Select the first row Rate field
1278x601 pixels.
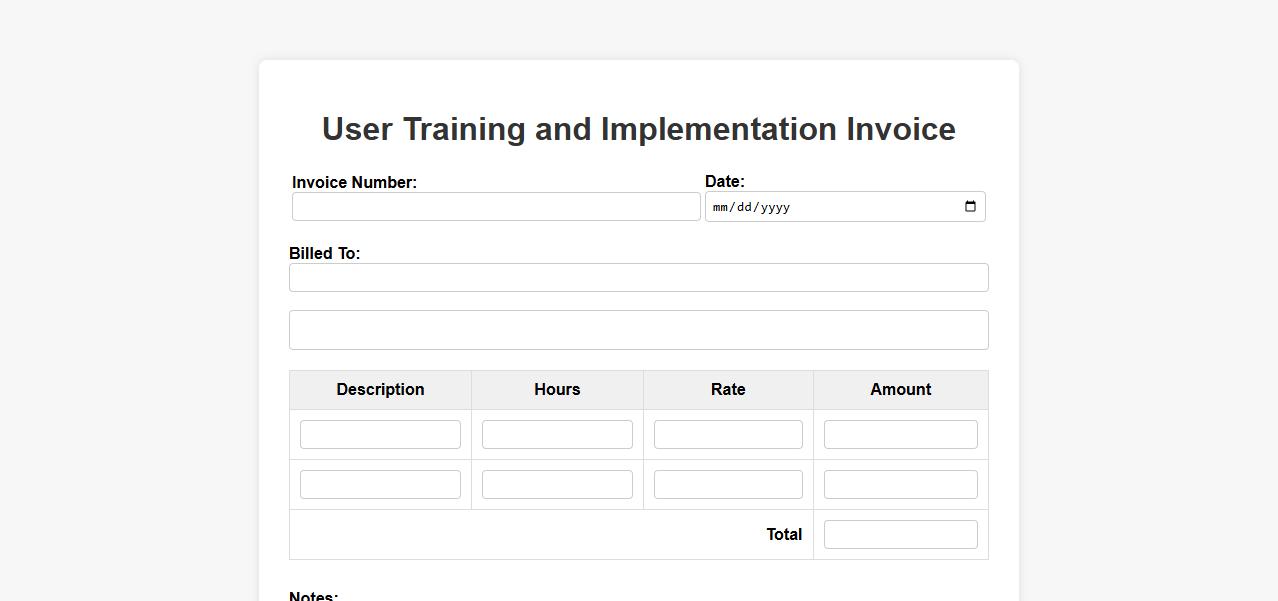pyautogui.click(x=728, y=435)
